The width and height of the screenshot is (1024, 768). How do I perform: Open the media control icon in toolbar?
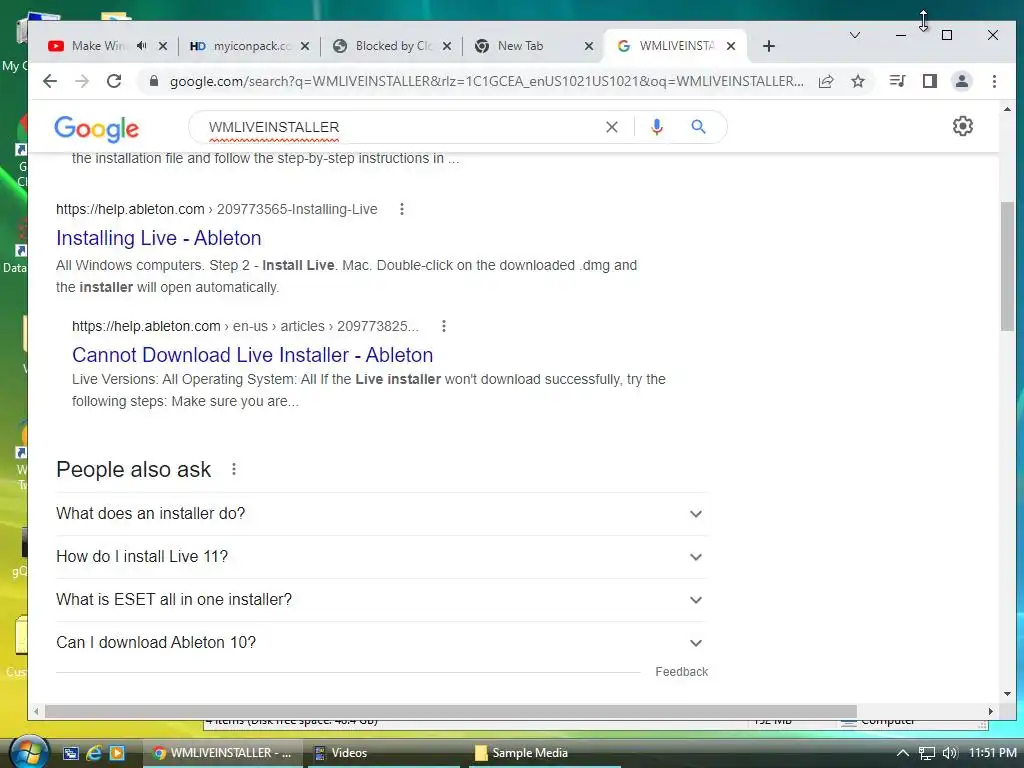(897, 81)
